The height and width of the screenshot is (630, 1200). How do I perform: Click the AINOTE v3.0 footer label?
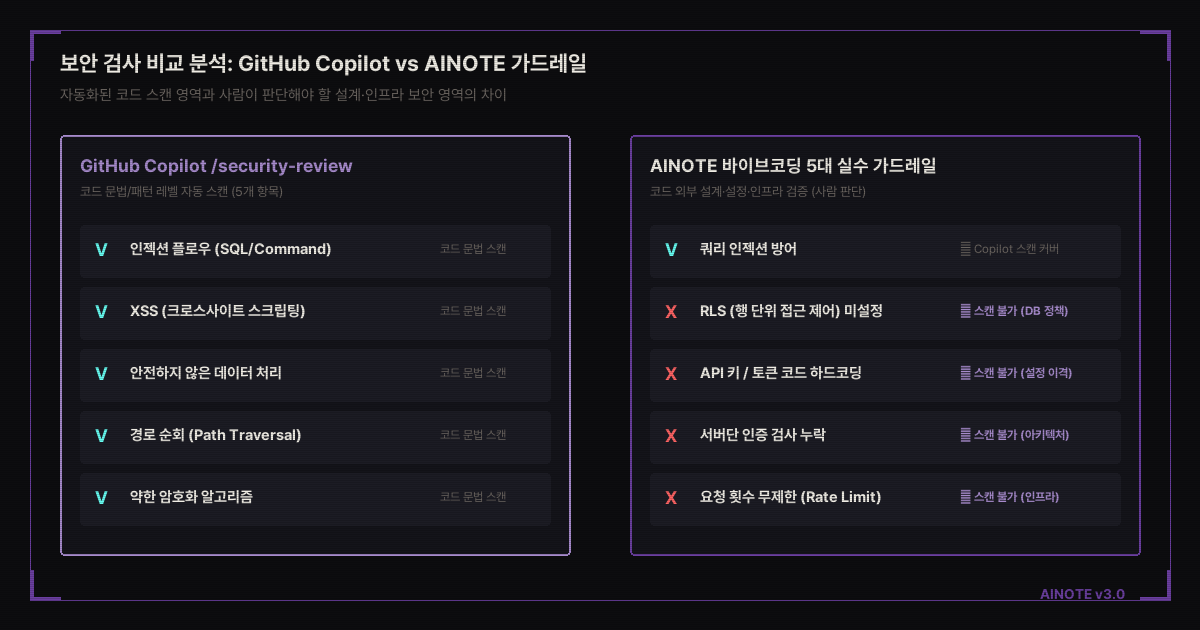(1082, 594)
